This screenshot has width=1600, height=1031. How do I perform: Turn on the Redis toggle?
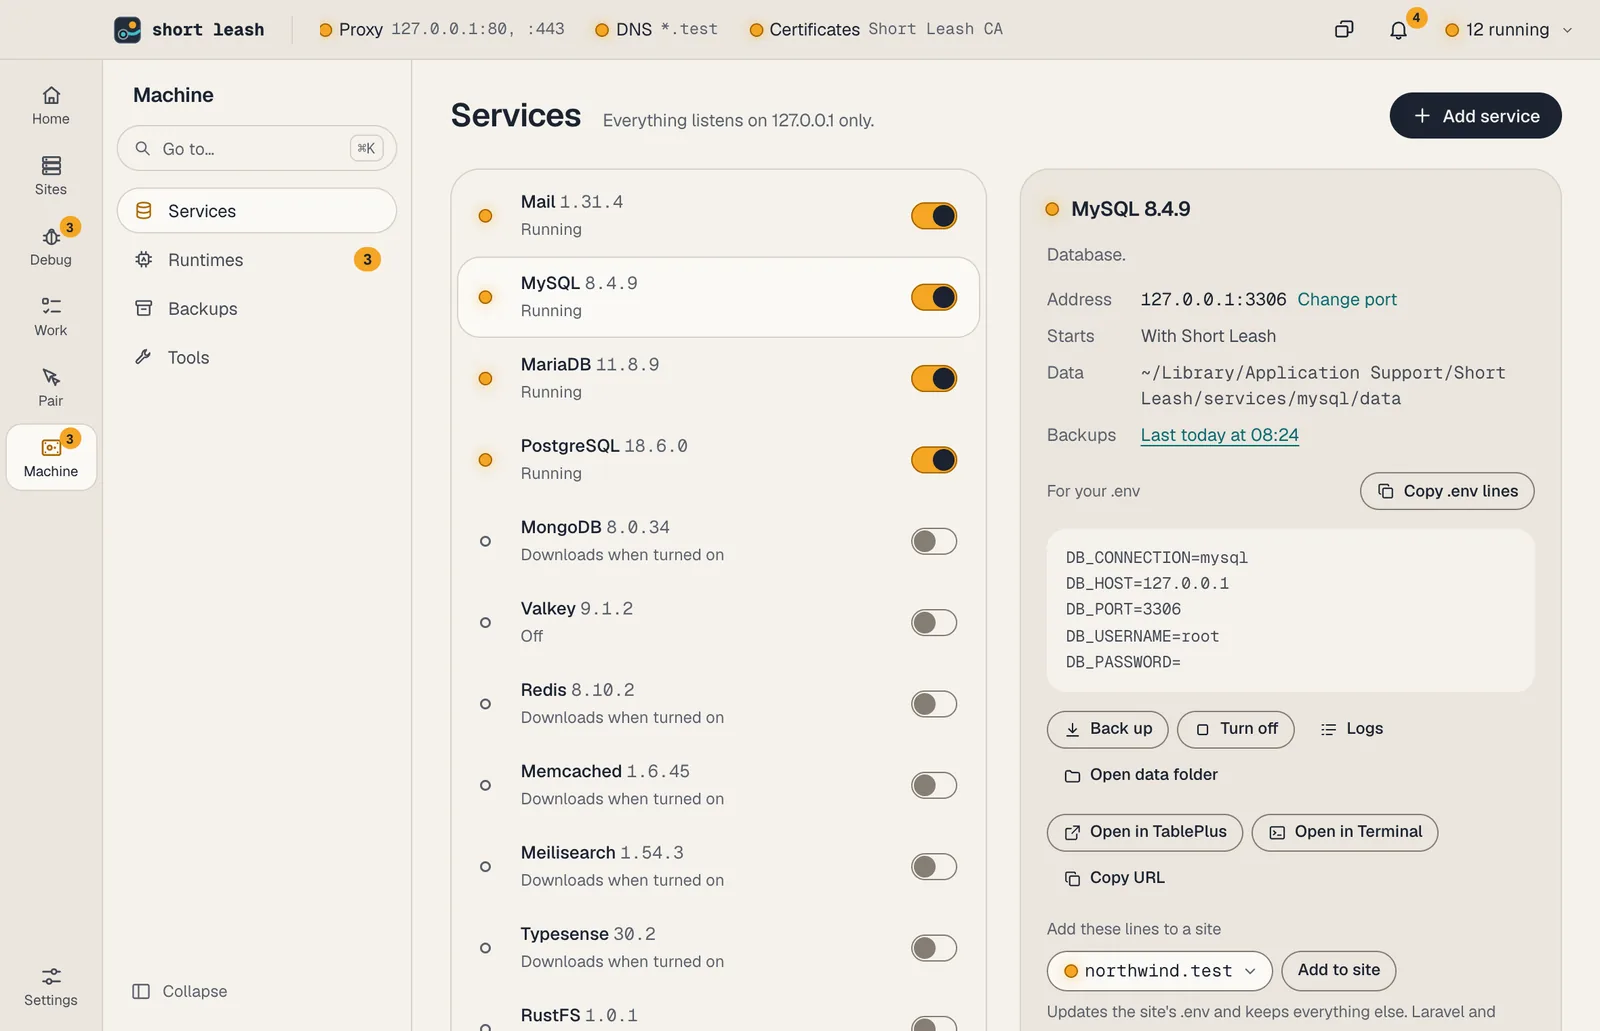click(x=934, y=704)
